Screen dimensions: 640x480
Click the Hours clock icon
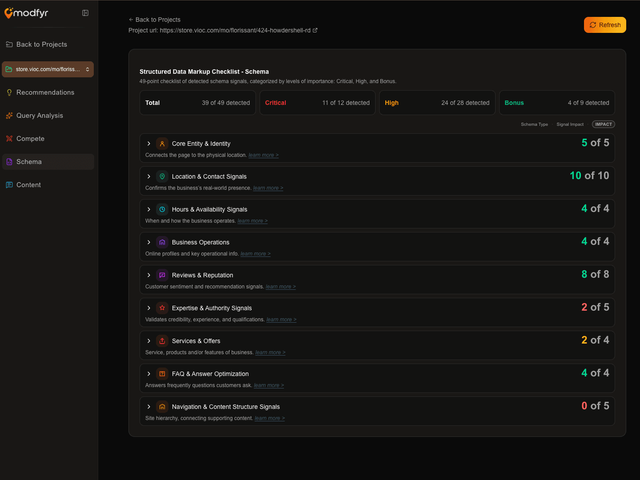pos(162,209)
